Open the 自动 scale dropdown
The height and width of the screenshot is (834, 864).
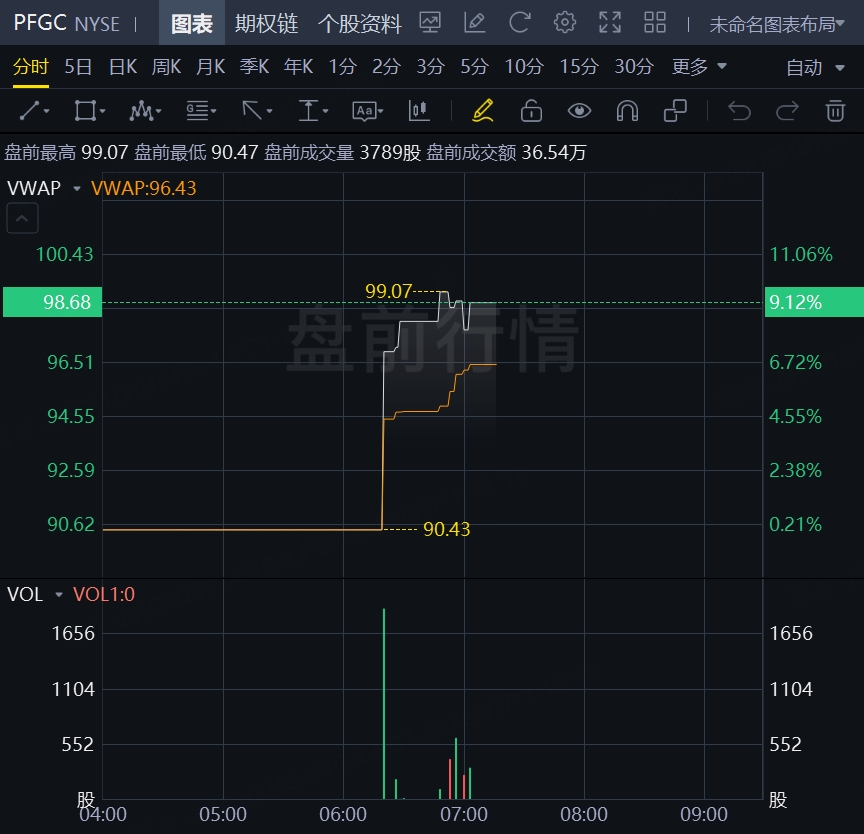coord(813,67)
